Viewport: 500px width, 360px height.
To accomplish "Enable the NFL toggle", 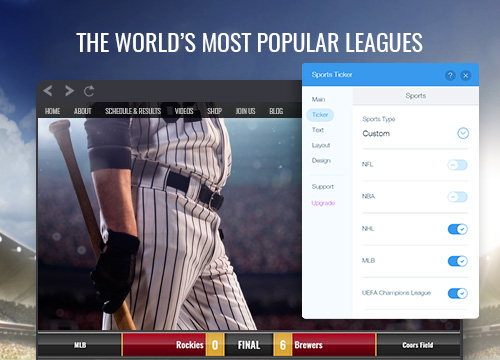I will 458,165.
